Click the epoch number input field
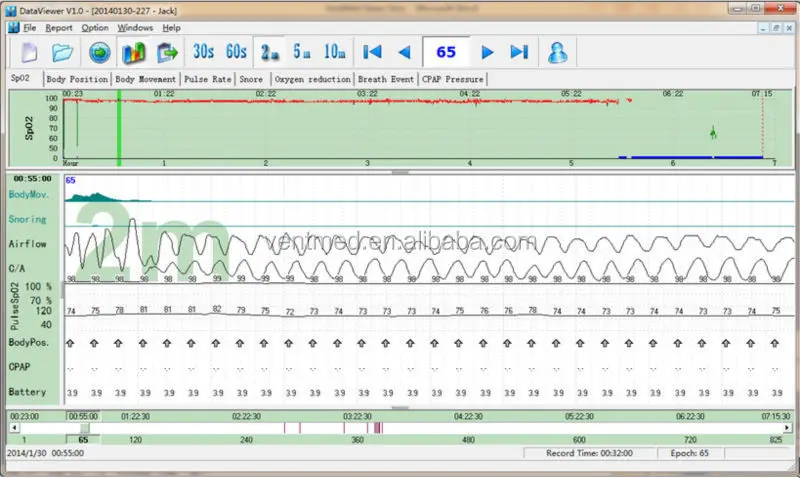800x478 pixels. [x=446, y=52]
